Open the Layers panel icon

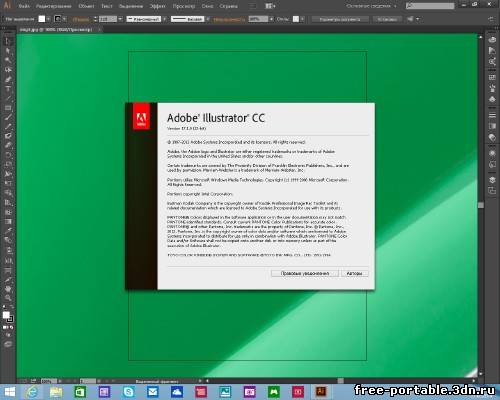coord(492,180)
